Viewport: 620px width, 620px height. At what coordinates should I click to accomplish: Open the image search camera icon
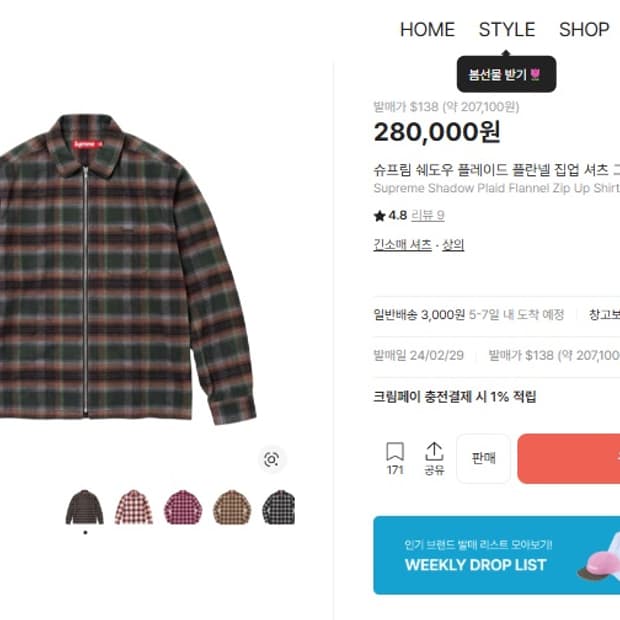tap(271, 459)
